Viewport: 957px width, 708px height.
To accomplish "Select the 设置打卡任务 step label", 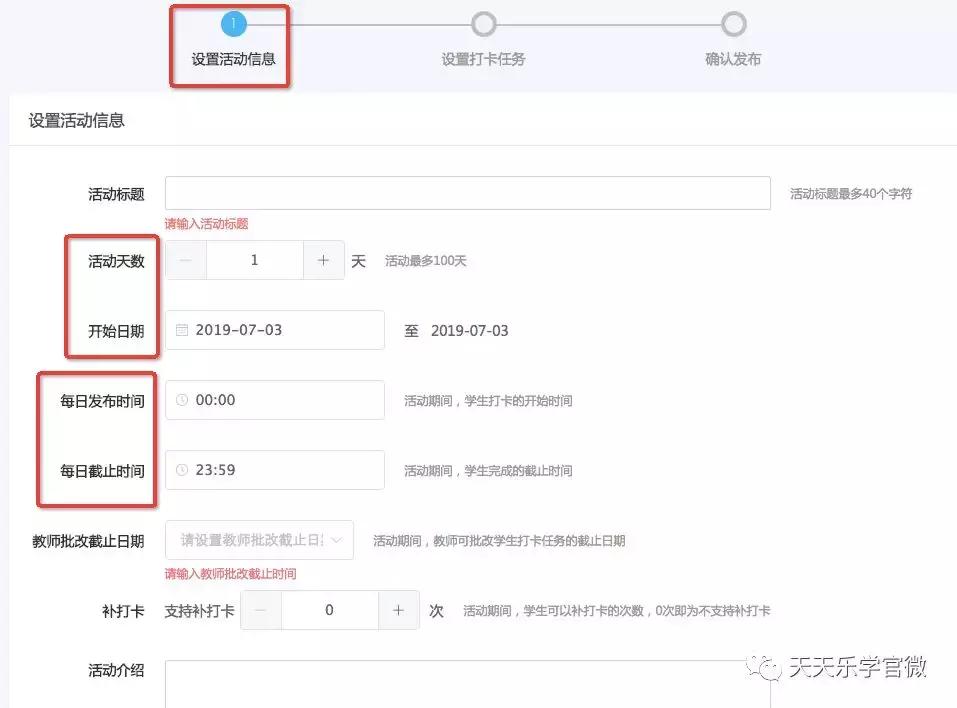I will 484,58.
